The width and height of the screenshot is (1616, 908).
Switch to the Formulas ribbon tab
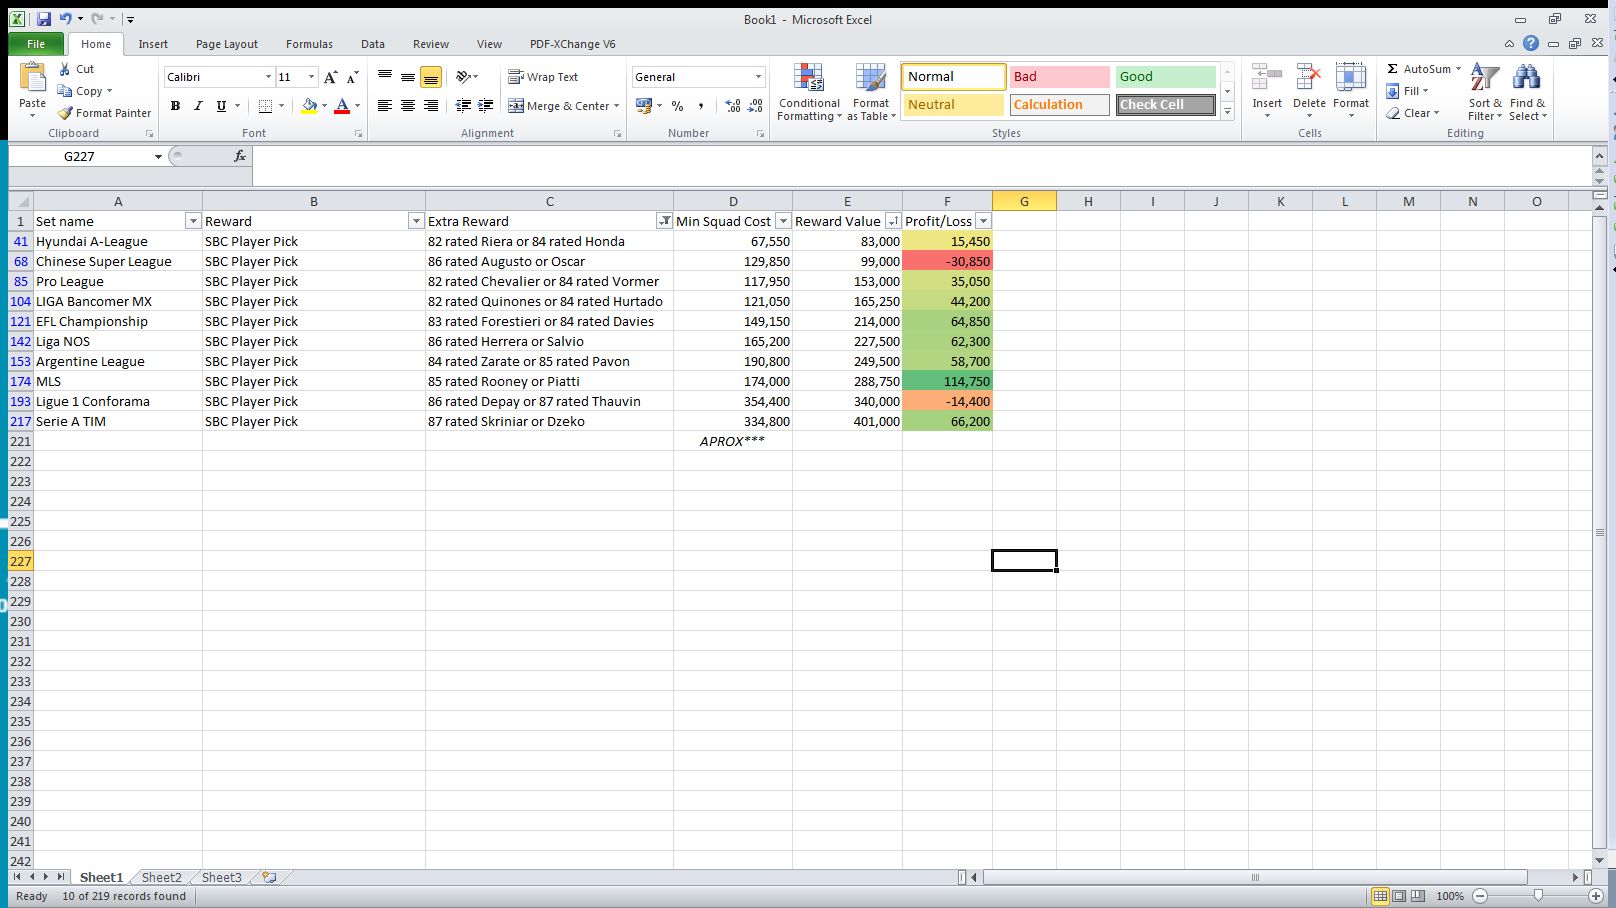point(309,44)
